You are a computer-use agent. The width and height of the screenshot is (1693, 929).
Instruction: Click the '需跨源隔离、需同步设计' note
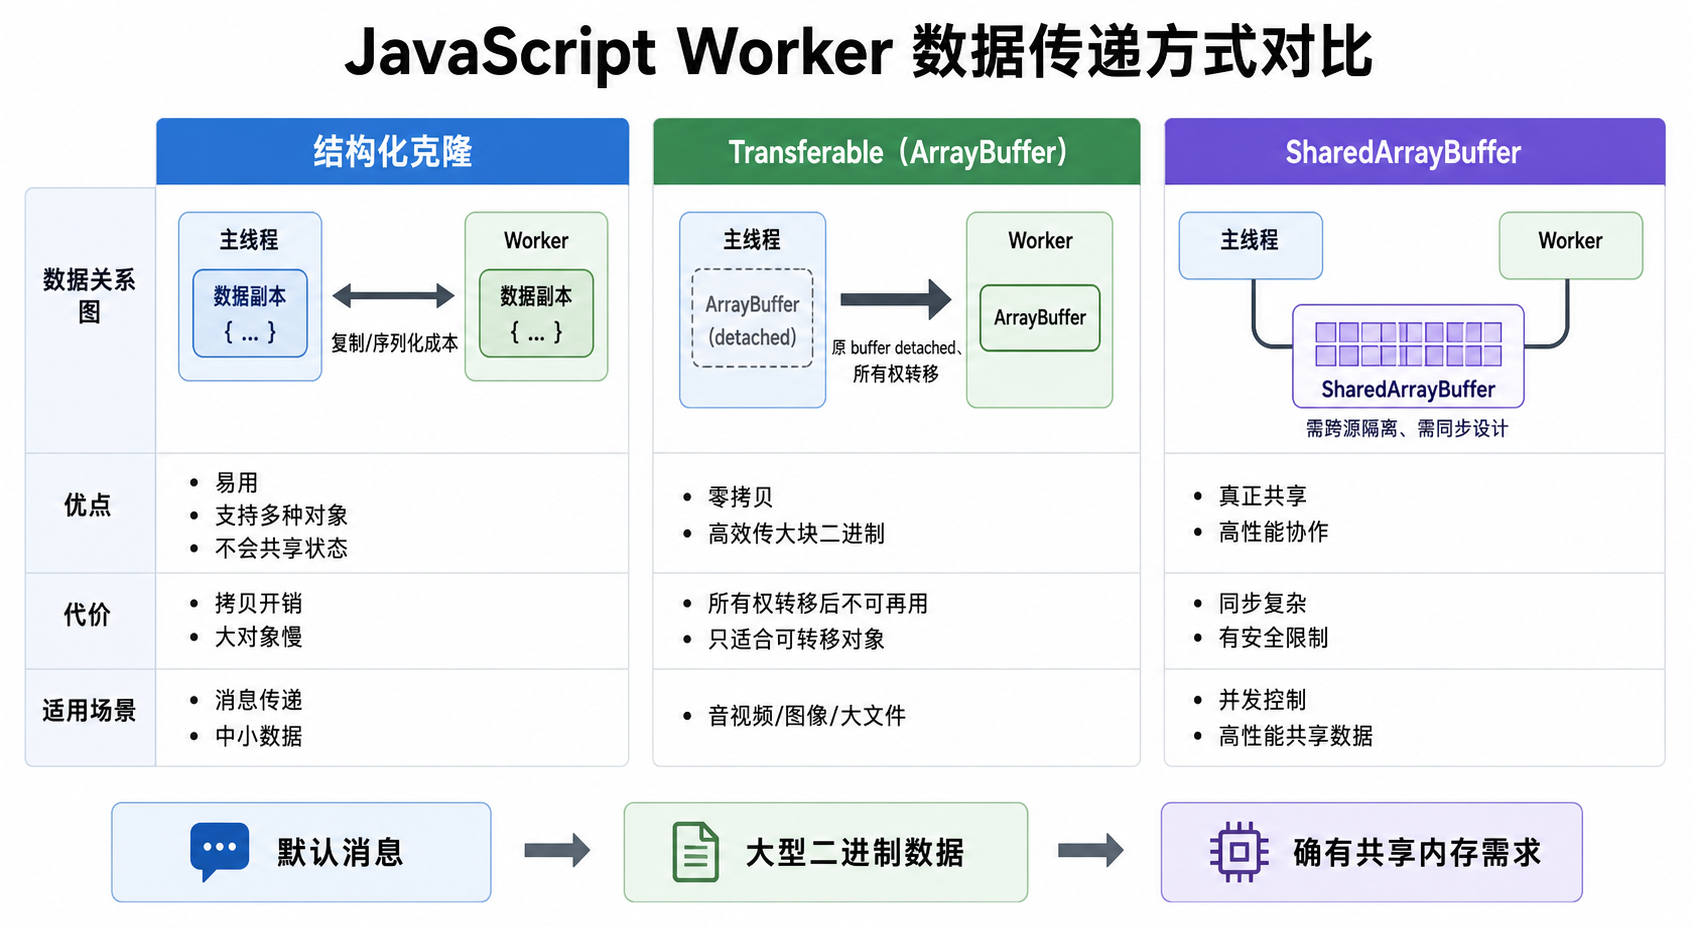point(1407,429)
